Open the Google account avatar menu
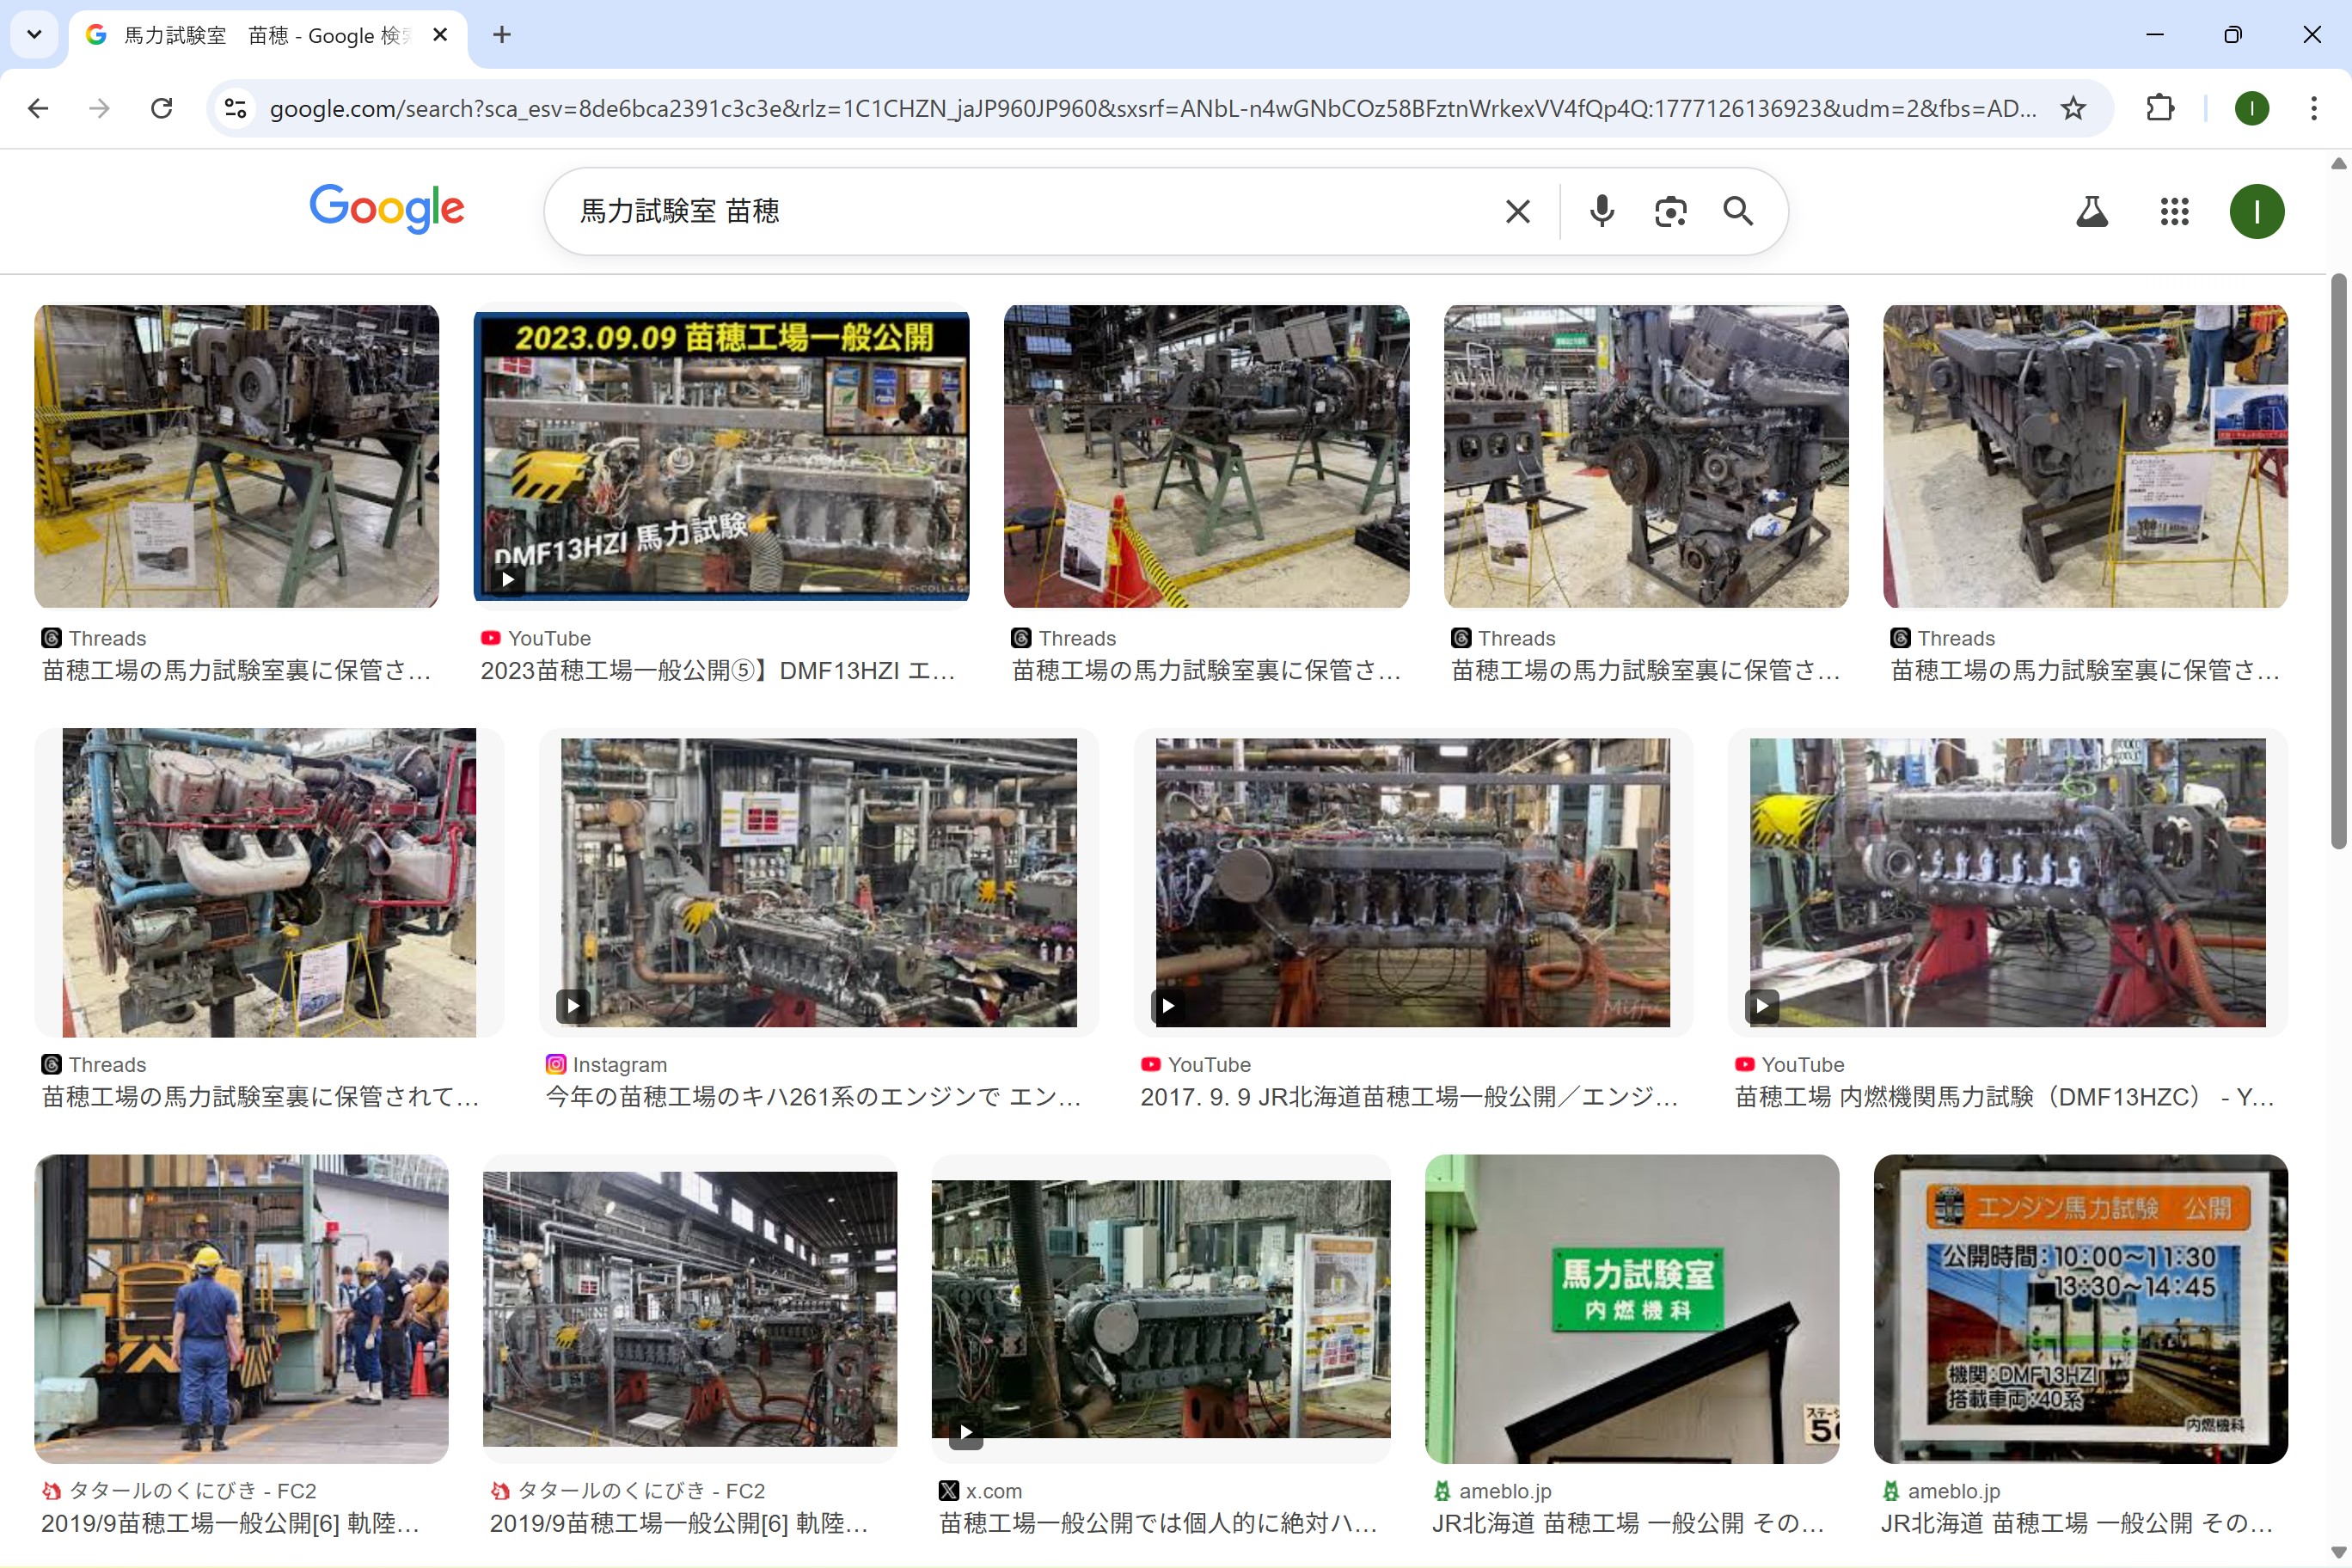Screen dimensions: 2352x1568 pyautogui.click(x=2256, y=211)
